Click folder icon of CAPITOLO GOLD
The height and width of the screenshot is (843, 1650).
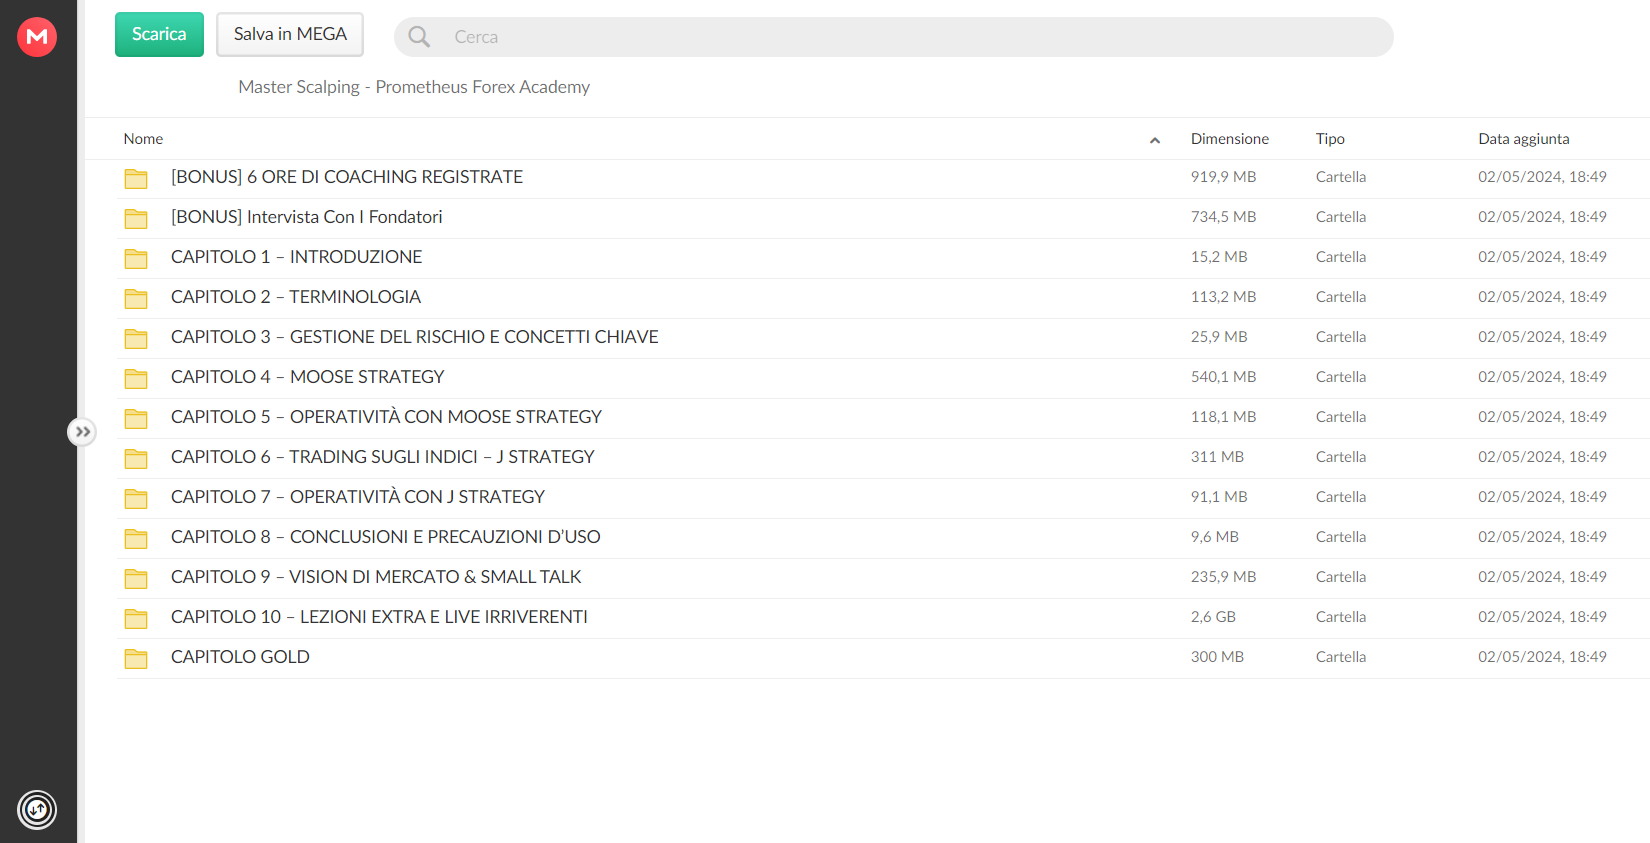point(136,658)
